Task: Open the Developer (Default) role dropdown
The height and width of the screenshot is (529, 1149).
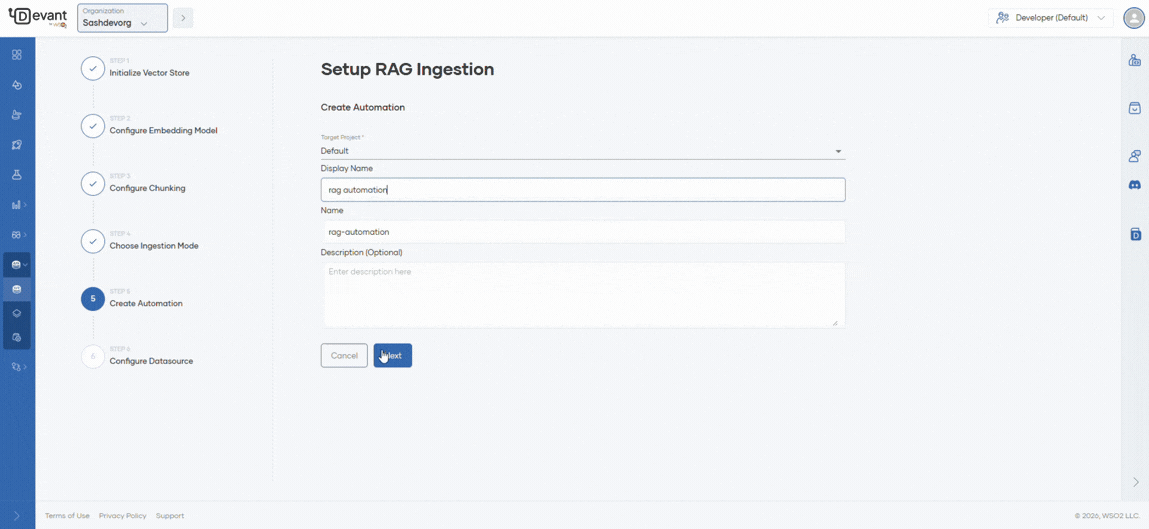Action: coord(1051,18)
